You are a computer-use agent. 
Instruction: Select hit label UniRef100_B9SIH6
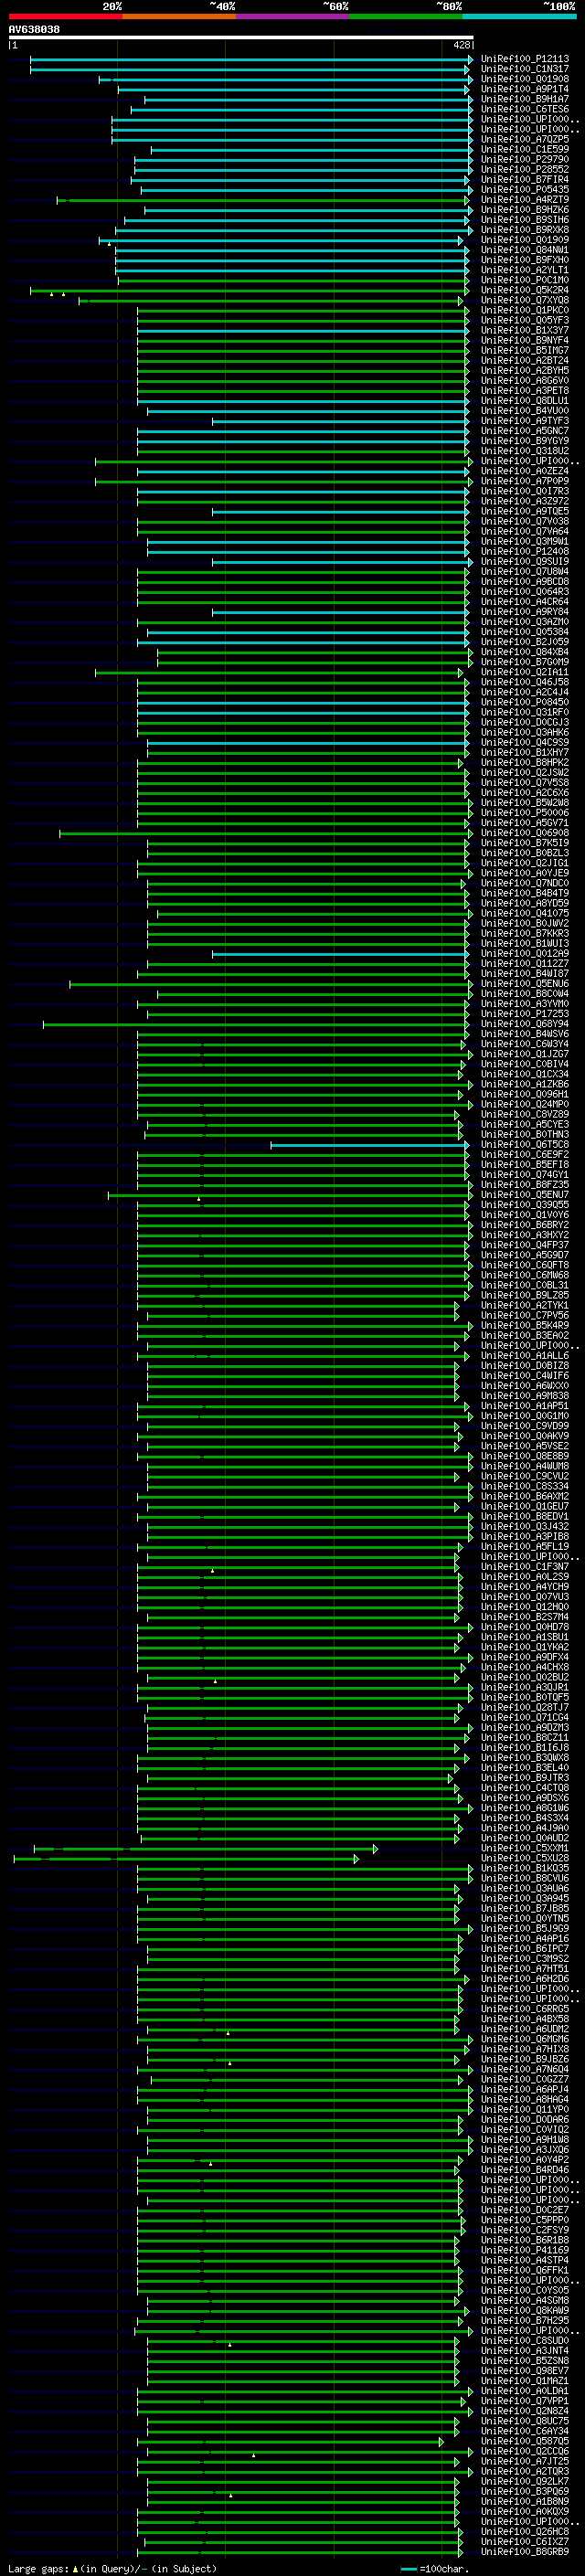(525, 219)
